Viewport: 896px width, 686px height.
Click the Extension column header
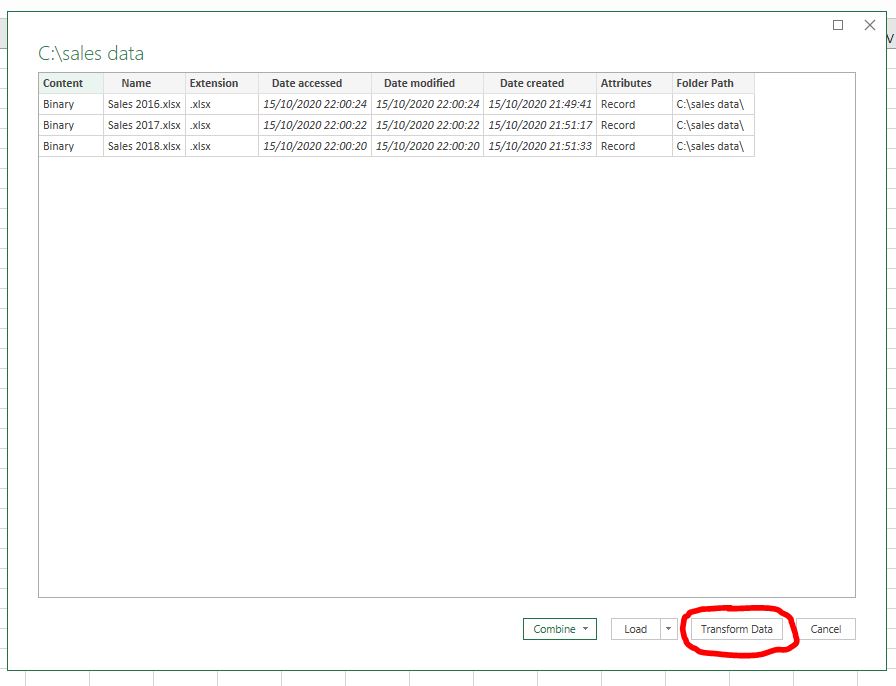[214, 83]
